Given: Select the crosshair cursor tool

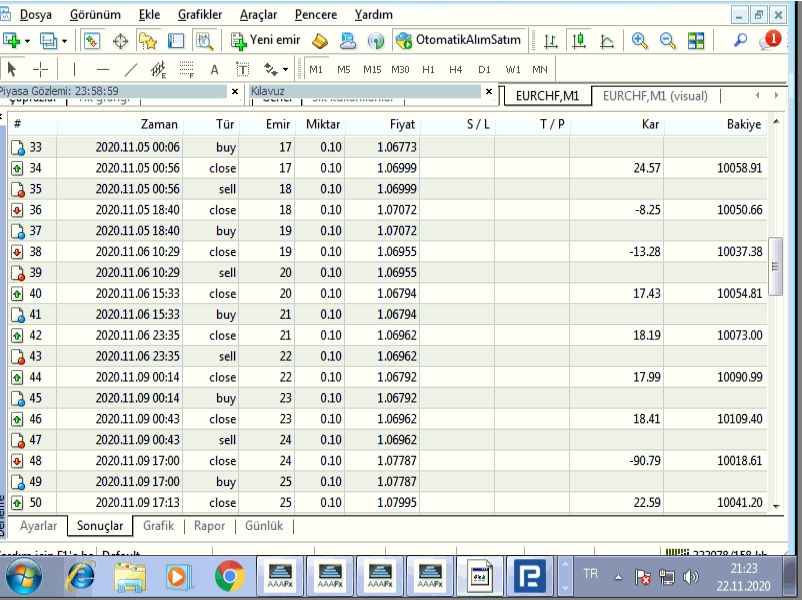Looking at the screenshot, I should pos(41,70).
